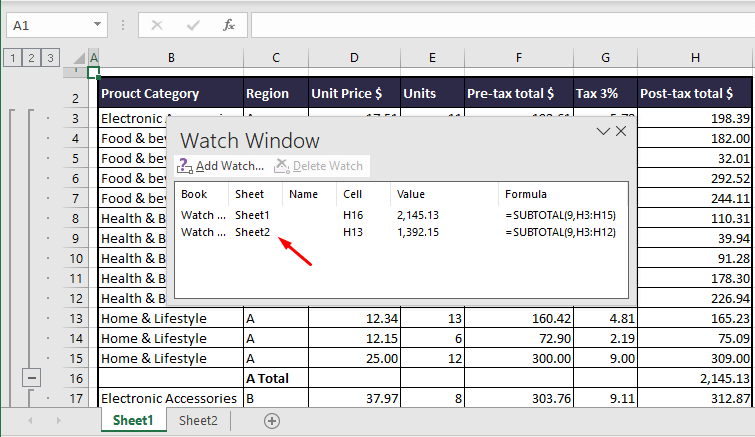Sort watches by Book column header
Screen dimensions: 755x437
(194, 194)
